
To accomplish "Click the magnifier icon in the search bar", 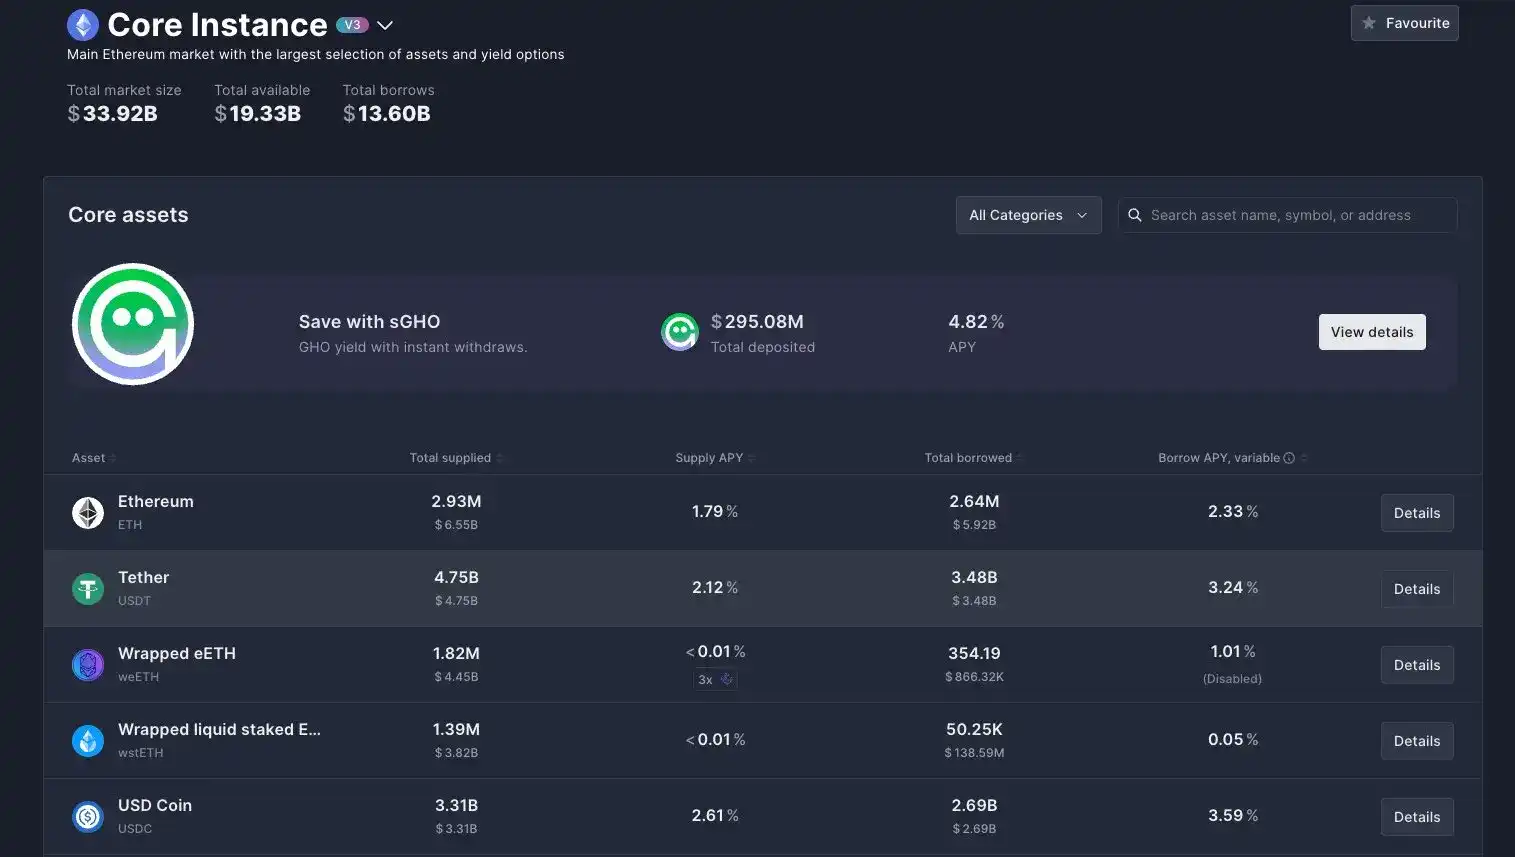I will click(1134, 213).
